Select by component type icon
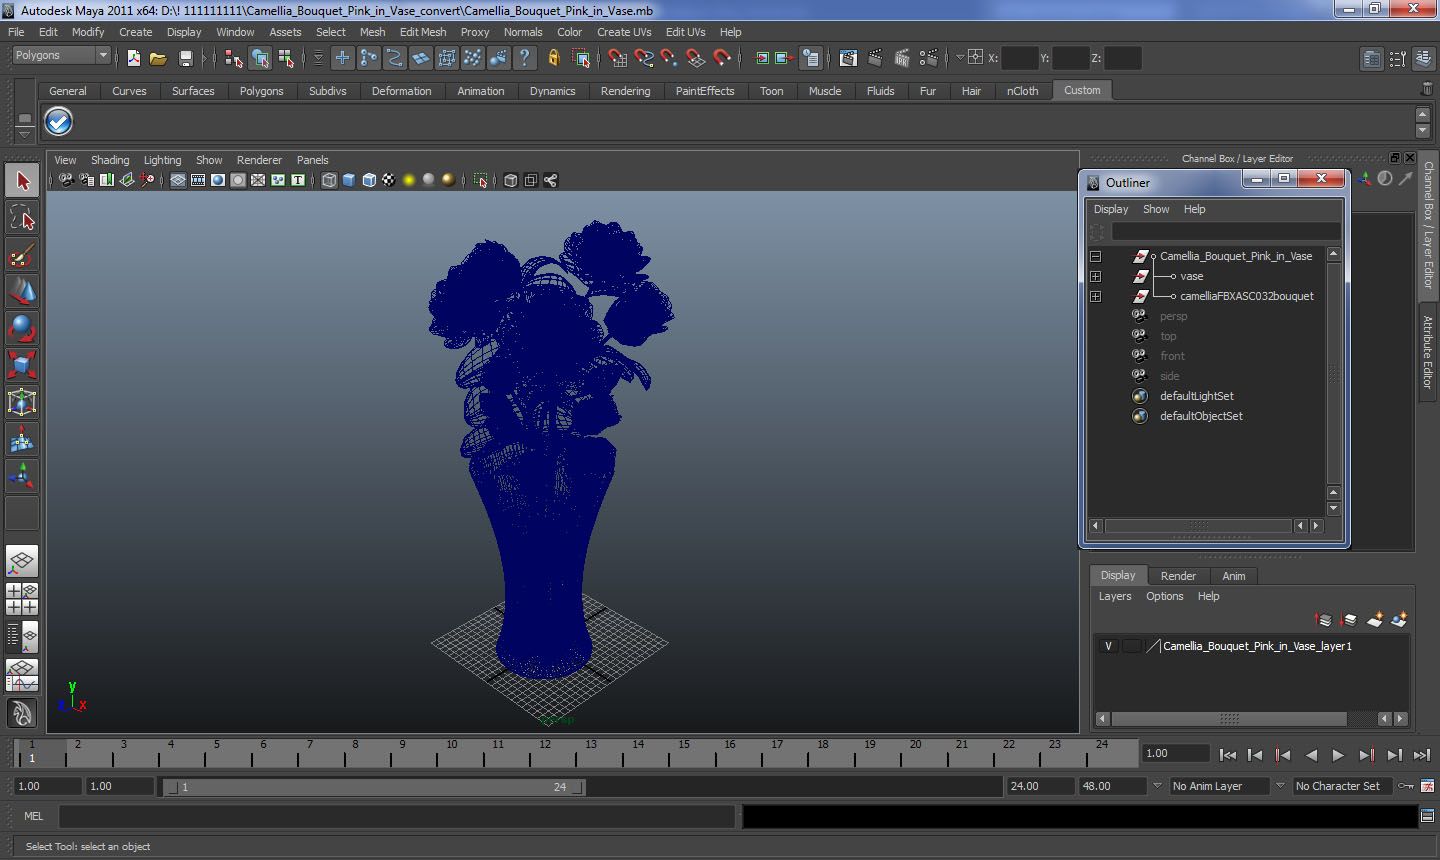Image resolution: width=1440 pixels, height=860 pixels. [286, 58]
